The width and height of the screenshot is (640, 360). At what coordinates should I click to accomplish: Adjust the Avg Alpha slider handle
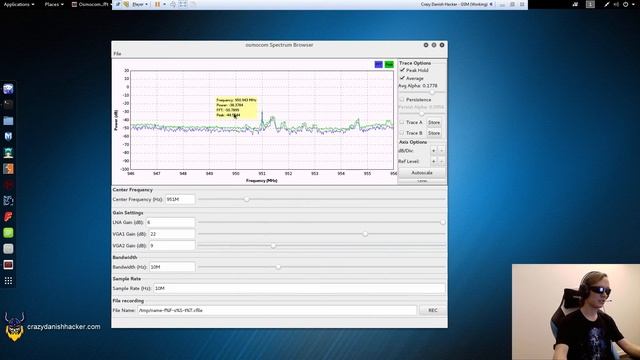[x=432, y=93]
